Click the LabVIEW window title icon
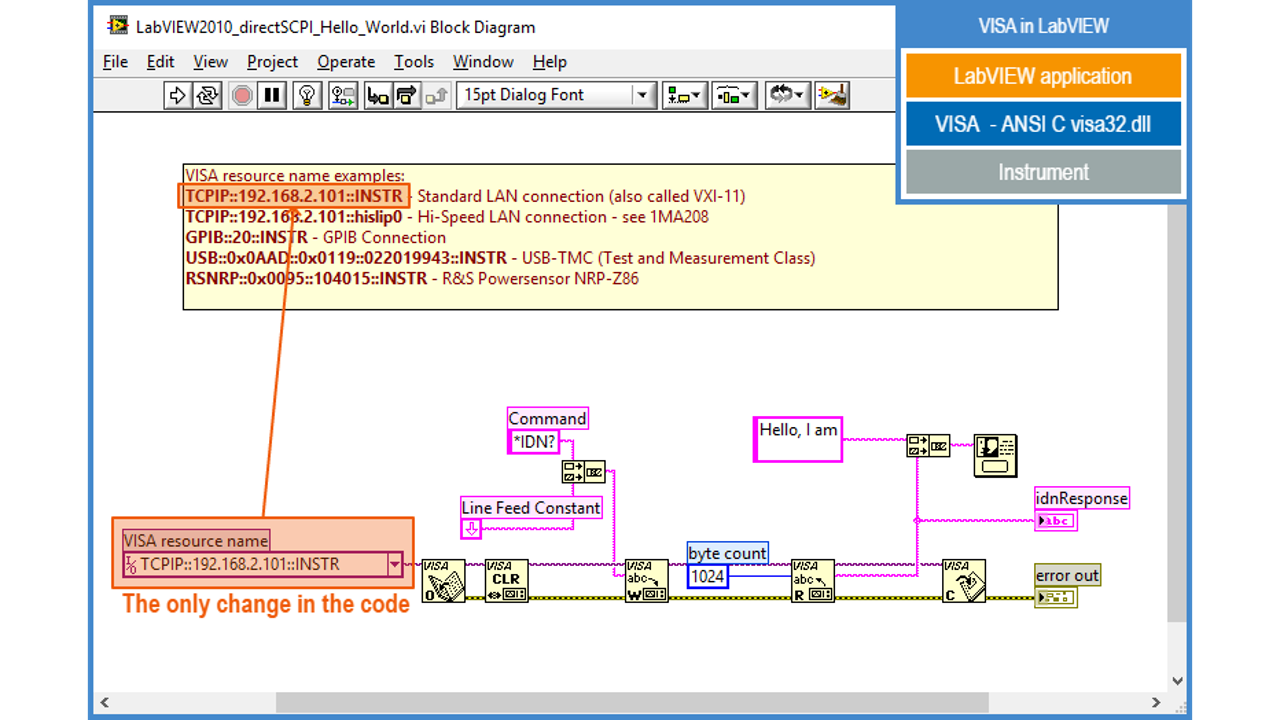 pos(117,26)
